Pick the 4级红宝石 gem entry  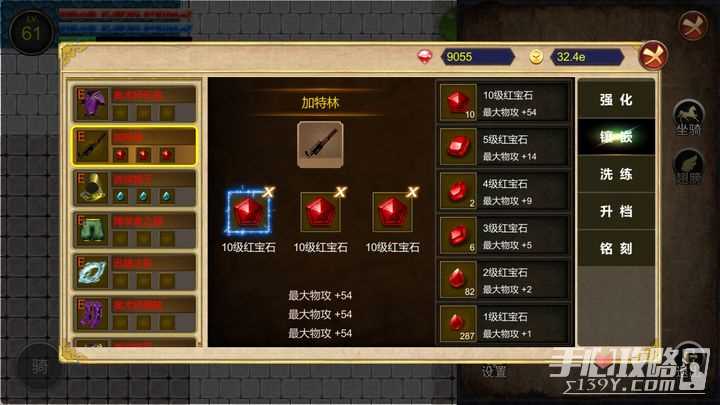tap(504, 191)
